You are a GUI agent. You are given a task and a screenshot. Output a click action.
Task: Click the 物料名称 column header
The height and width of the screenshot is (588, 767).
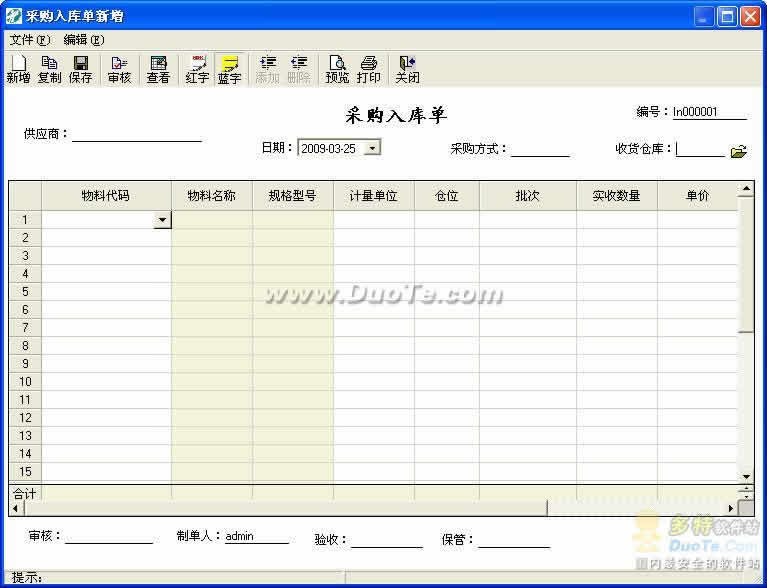pos(212,196)
